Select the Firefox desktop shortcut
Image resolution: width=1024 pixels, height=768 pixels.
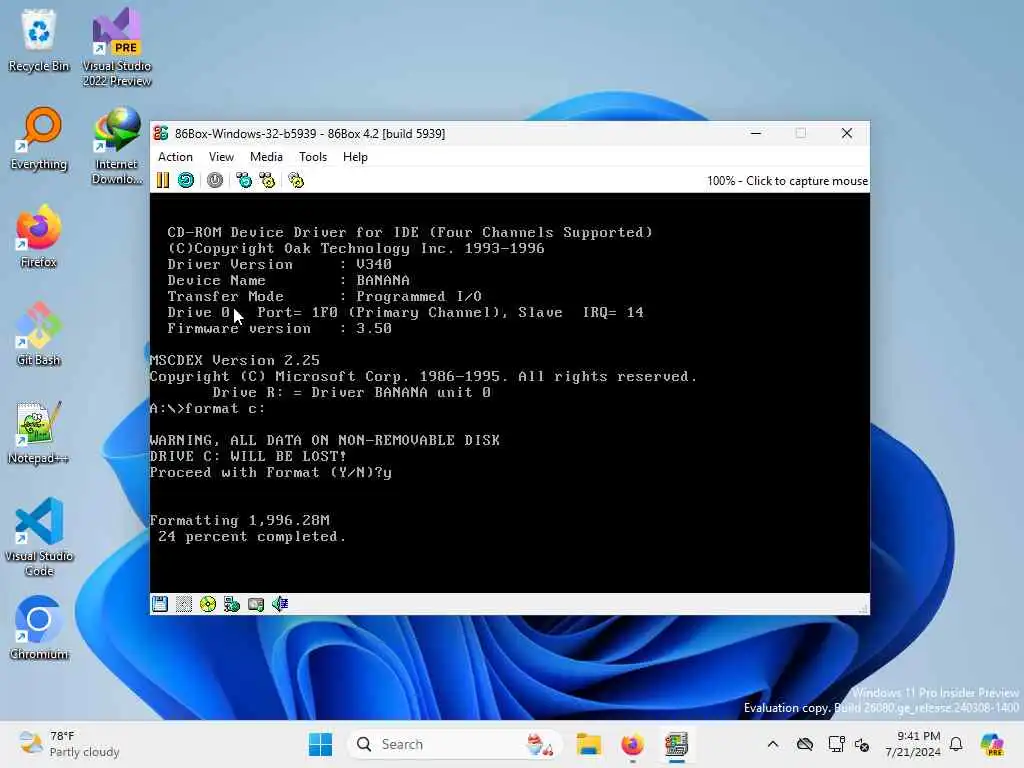[39, 236]
